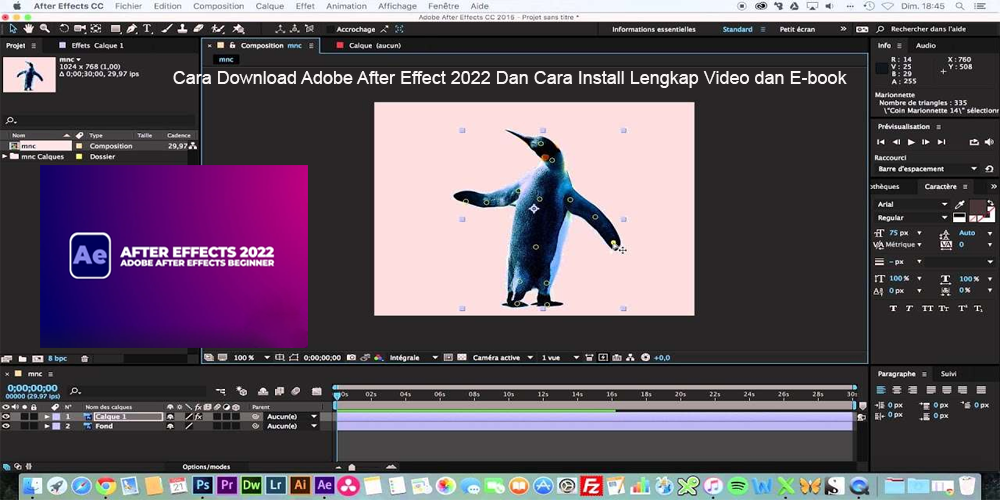This screenshot has height=500, width=1000.
Task: Open Photoshop from the Dock
Action: (203, 485)
